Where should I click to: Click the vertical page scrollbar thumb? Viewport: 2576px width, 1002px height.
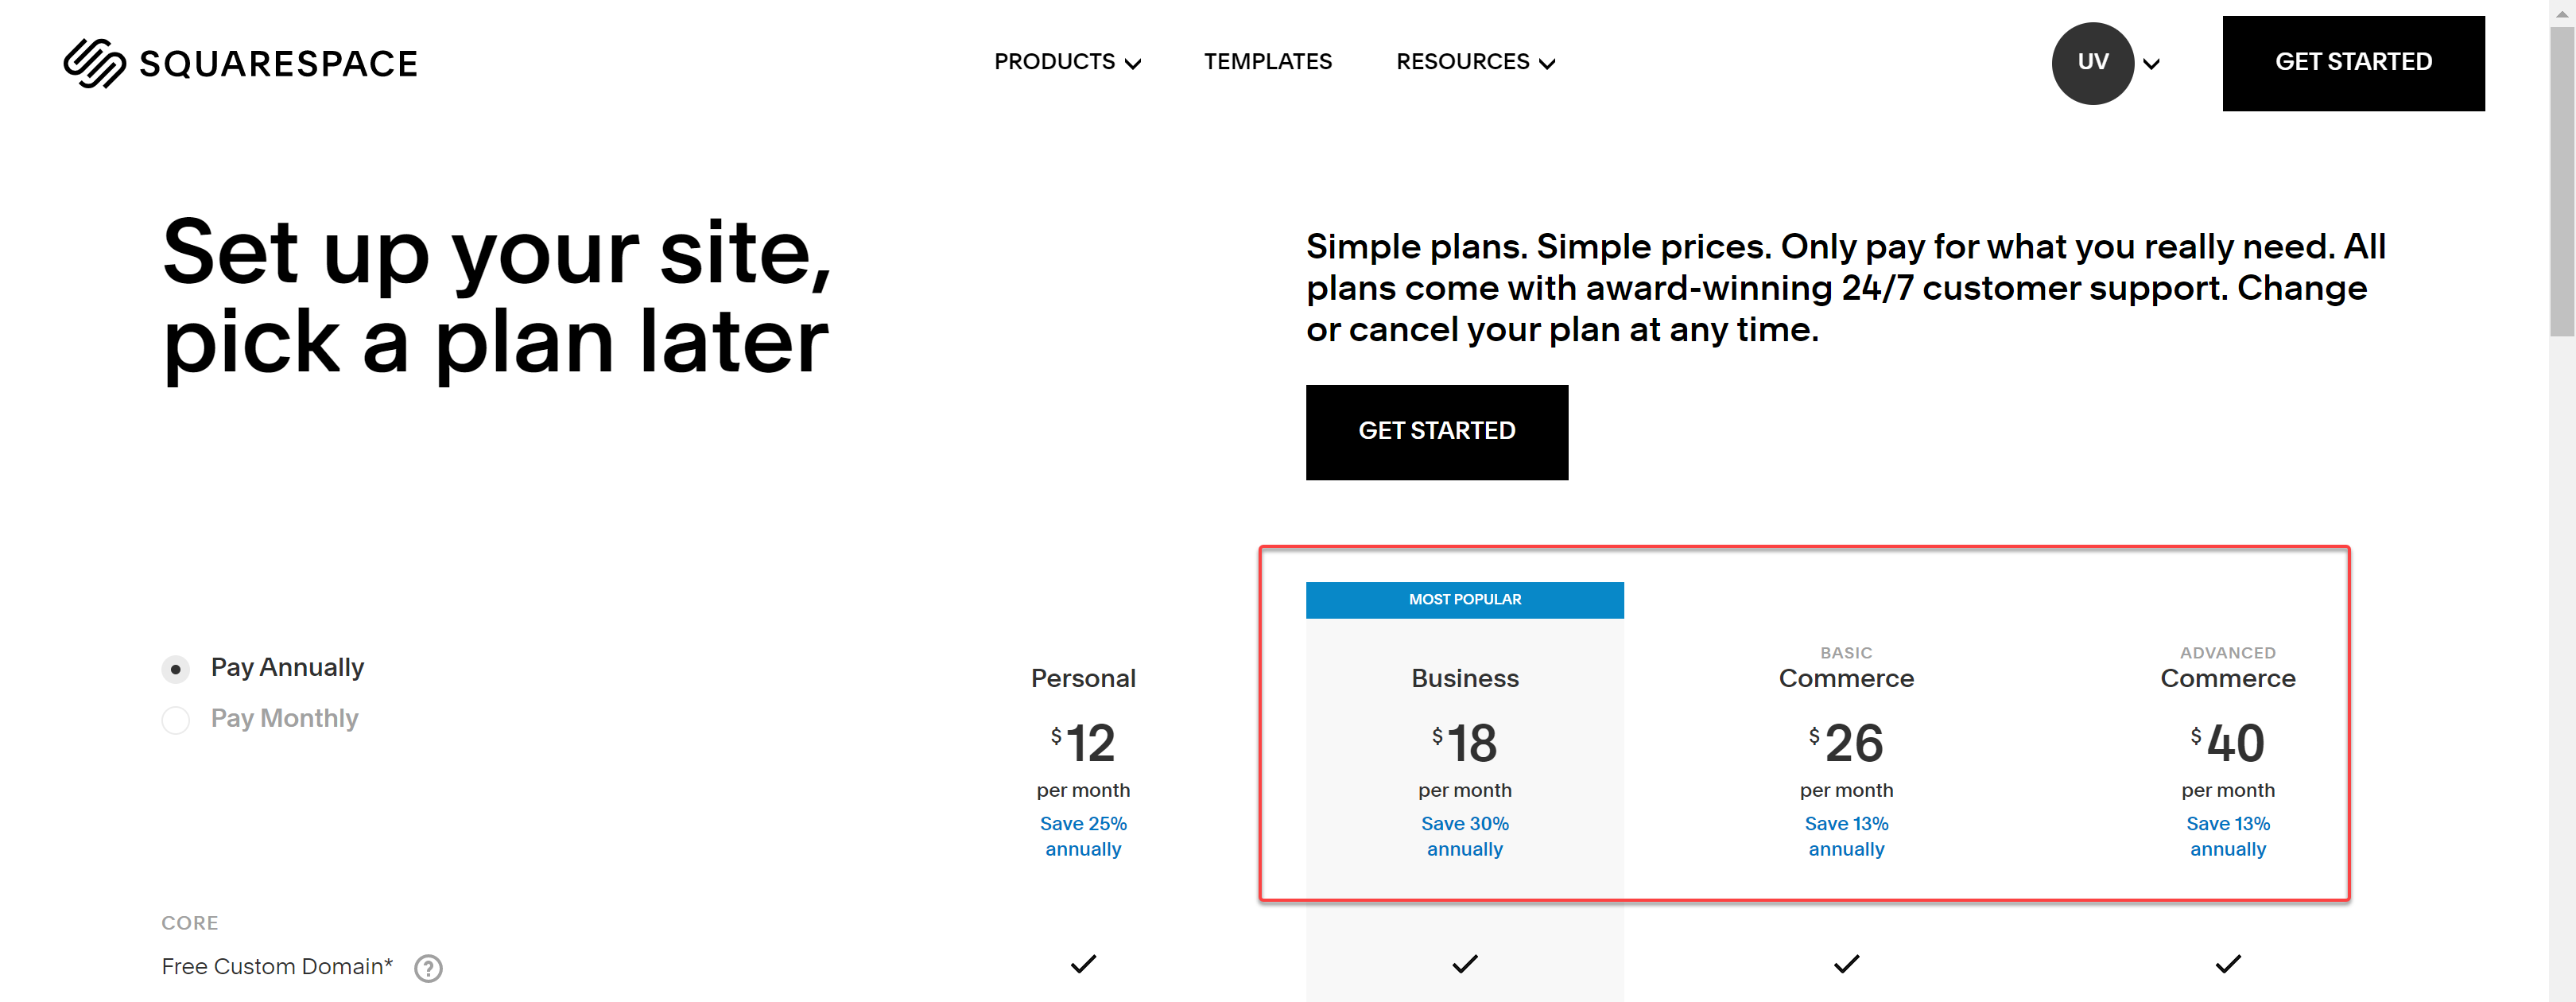pos(2561,180)
